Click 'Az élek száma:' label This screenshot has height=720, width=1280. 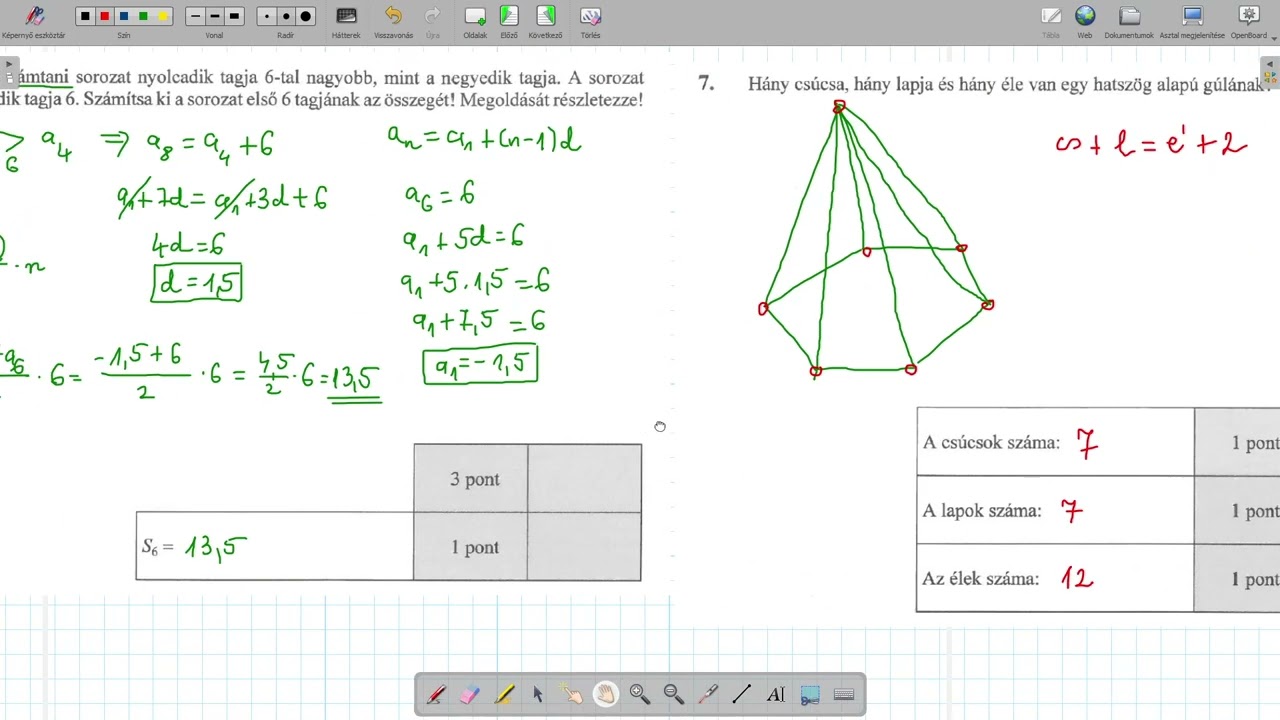981,579
